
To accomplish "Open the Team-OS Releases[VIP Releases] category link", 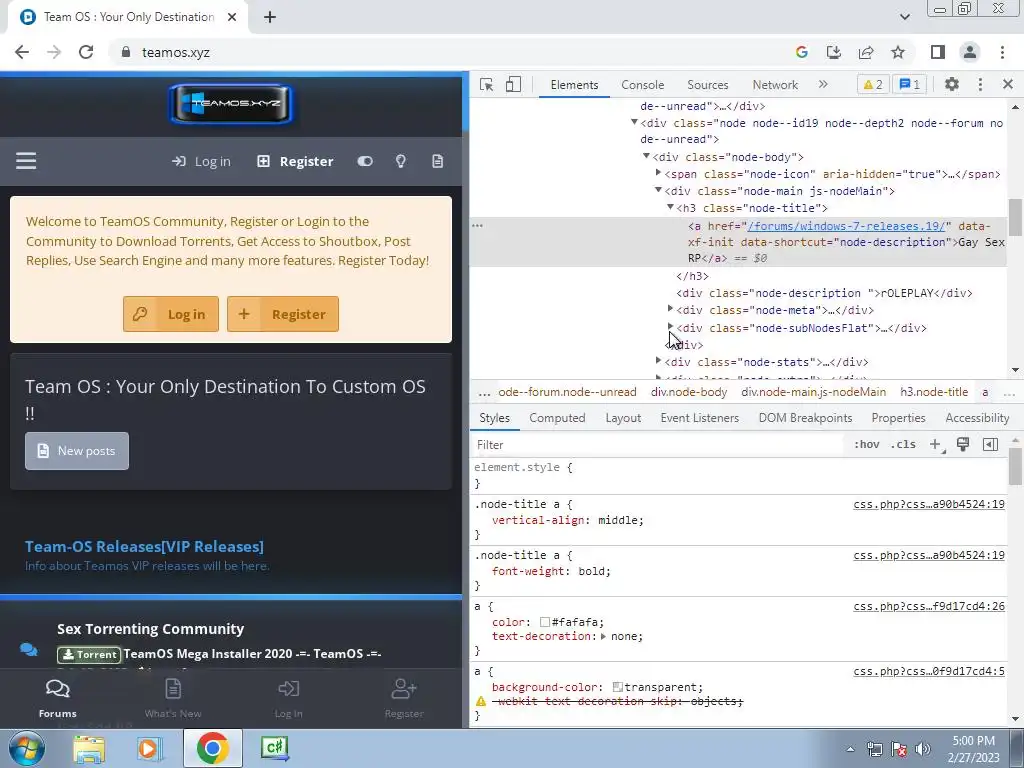I will [x=144, y=547].
